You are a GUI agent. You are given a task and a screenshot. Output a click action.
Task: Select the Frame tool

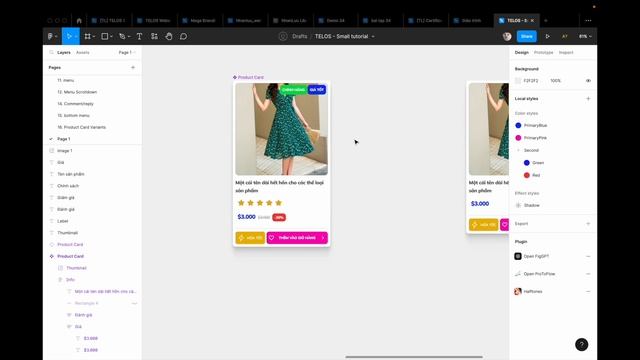(x=87, y=36)
